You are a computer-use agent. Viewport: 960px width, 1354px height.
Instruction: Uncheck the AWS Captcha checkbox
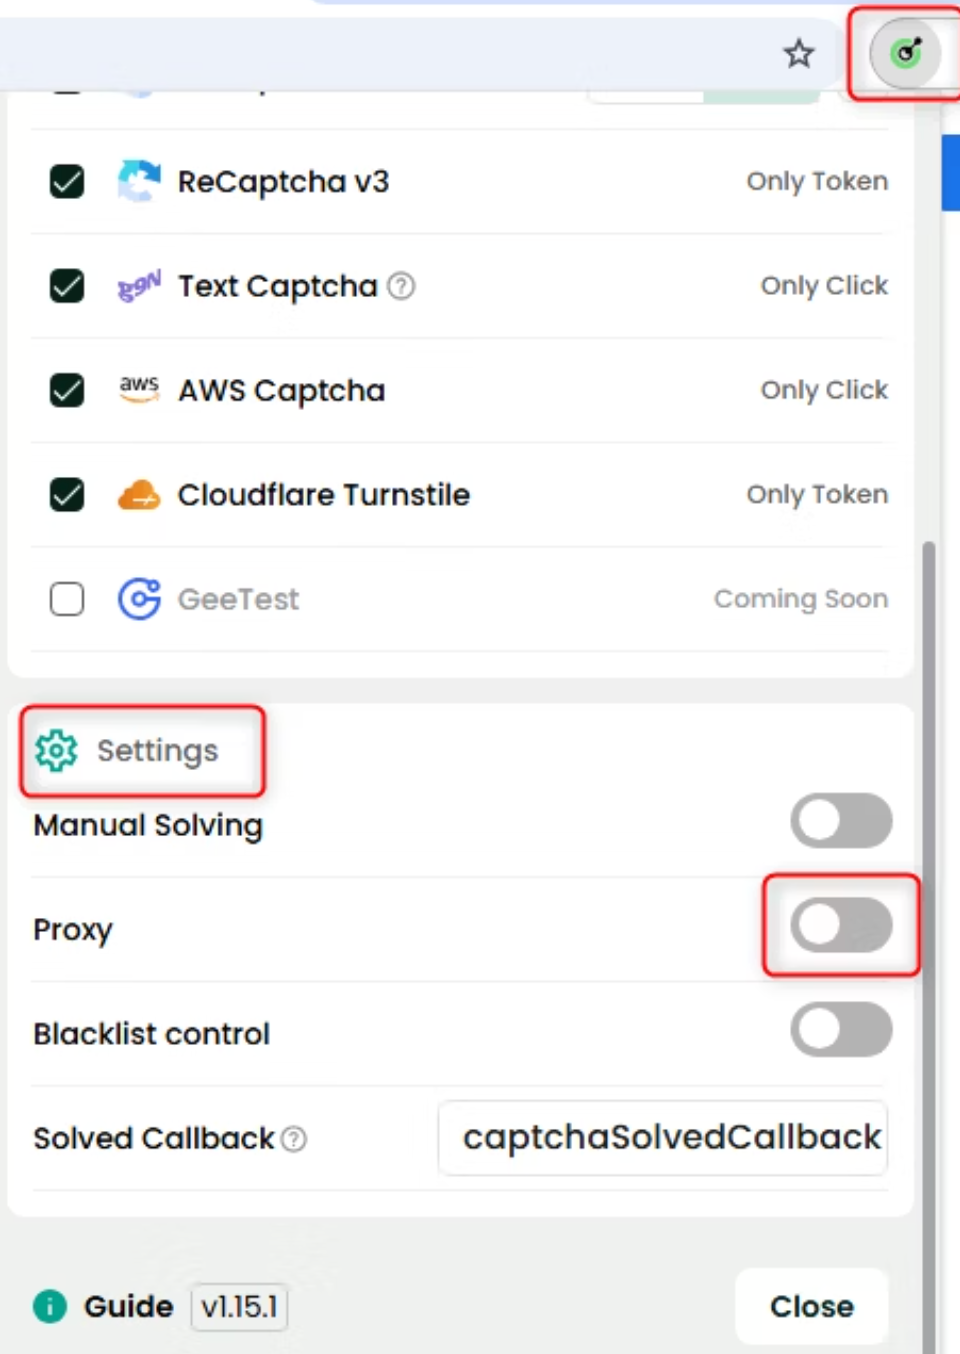[67, 390]
